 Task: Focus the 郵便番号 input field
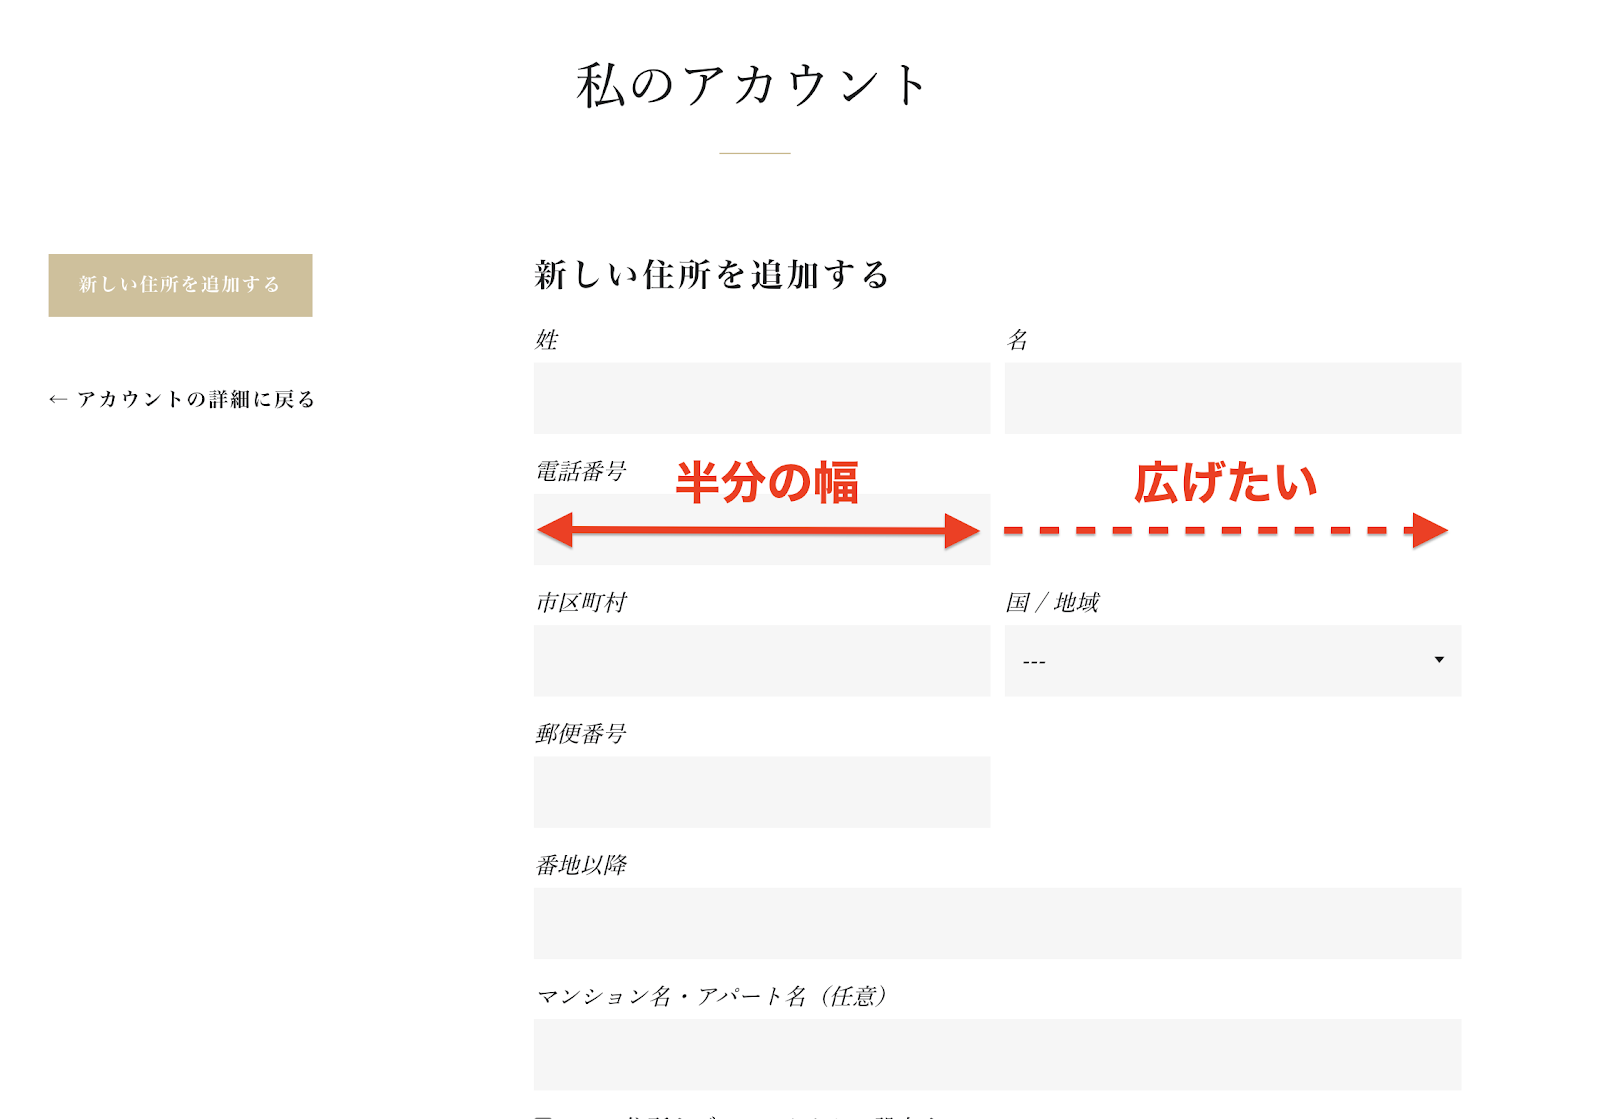(x=761, y=791)
